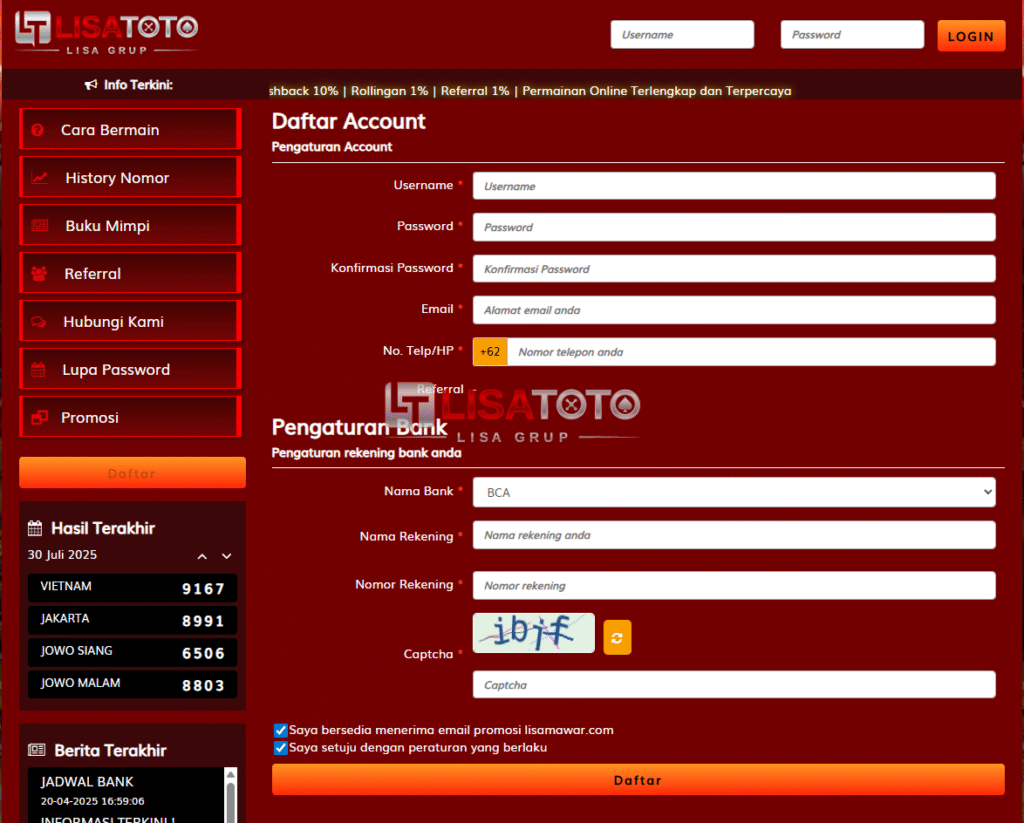
Task: Submit the form with bottom Daftar button
Action: 638,780
